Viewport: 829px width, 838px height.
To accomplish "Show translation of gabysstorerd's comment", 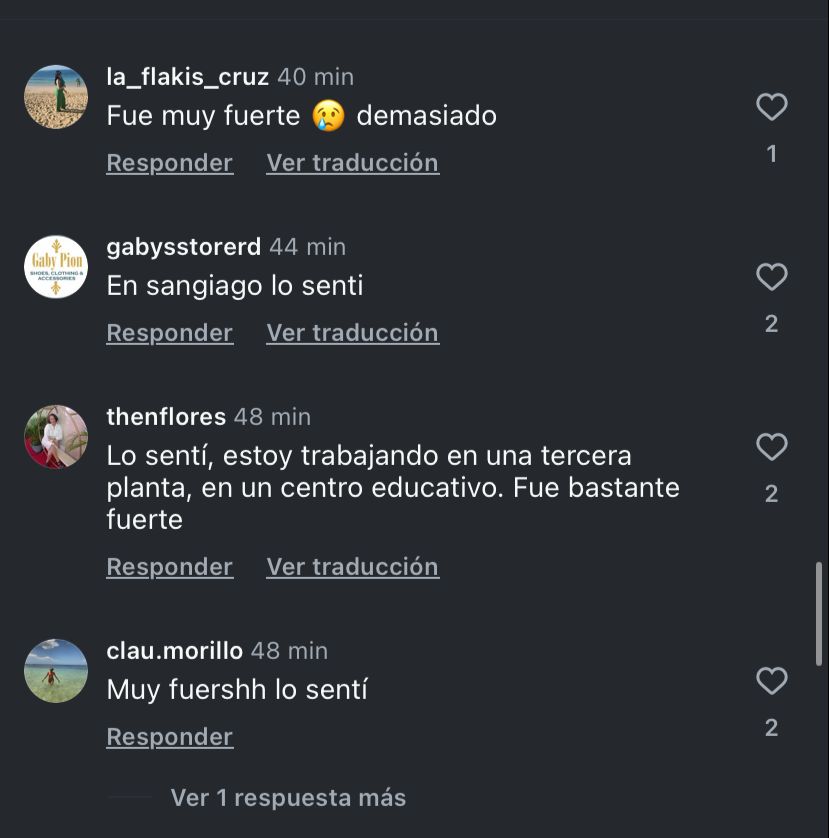I will click(352, 333).
